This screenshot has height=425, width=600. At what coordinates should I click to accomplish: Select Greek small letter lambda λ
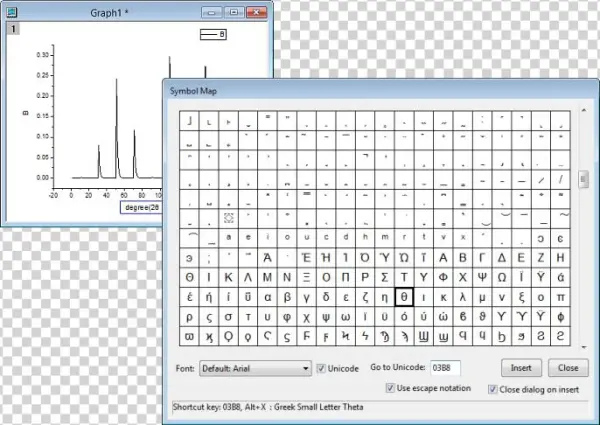coord(463,297)
